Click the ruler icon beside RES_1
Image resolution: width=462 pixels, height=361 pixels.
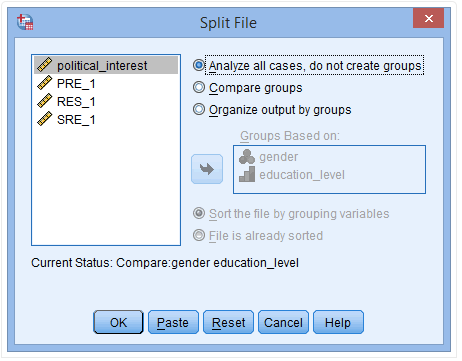45,101
